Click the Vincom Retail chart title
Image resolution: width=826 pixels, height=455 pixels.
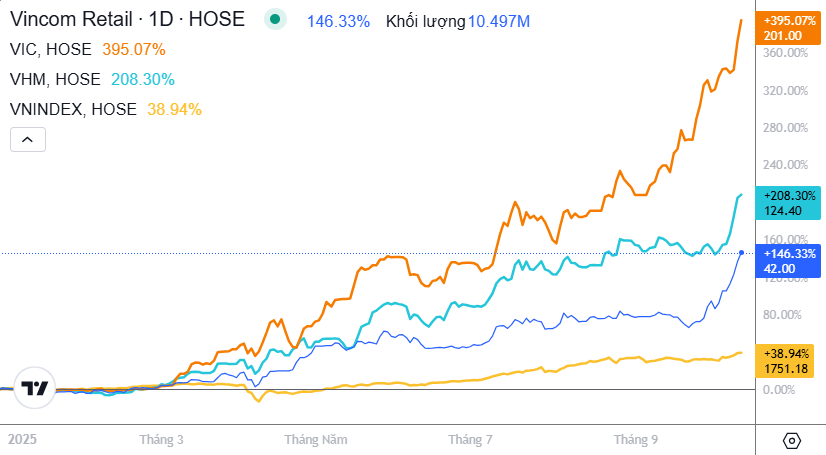click(x=126, y=19)
